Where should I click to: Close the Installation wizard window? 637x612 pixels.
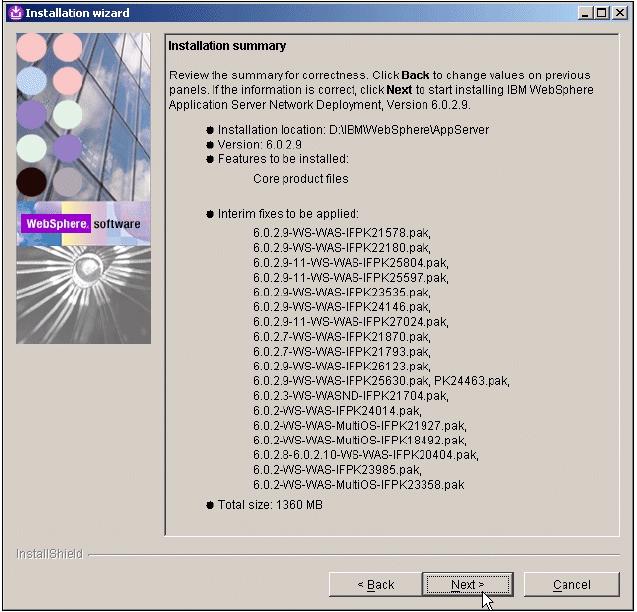click(x=620, y=13)
